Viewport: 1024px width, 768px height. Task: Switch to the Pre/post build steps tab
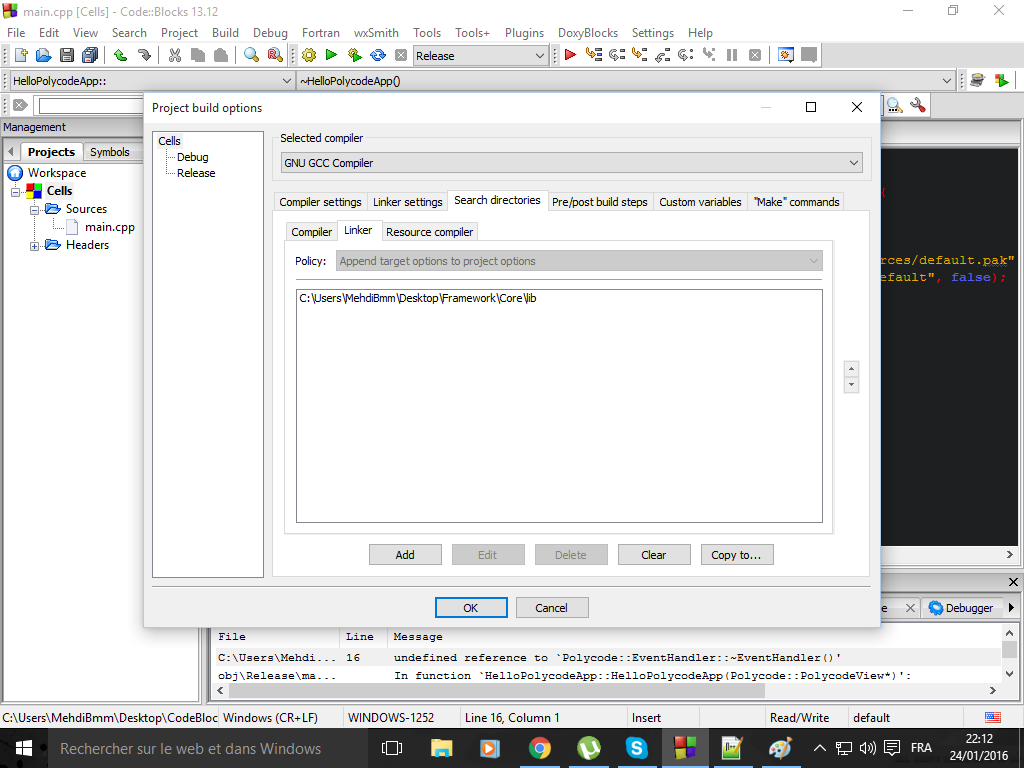point(600,201)
